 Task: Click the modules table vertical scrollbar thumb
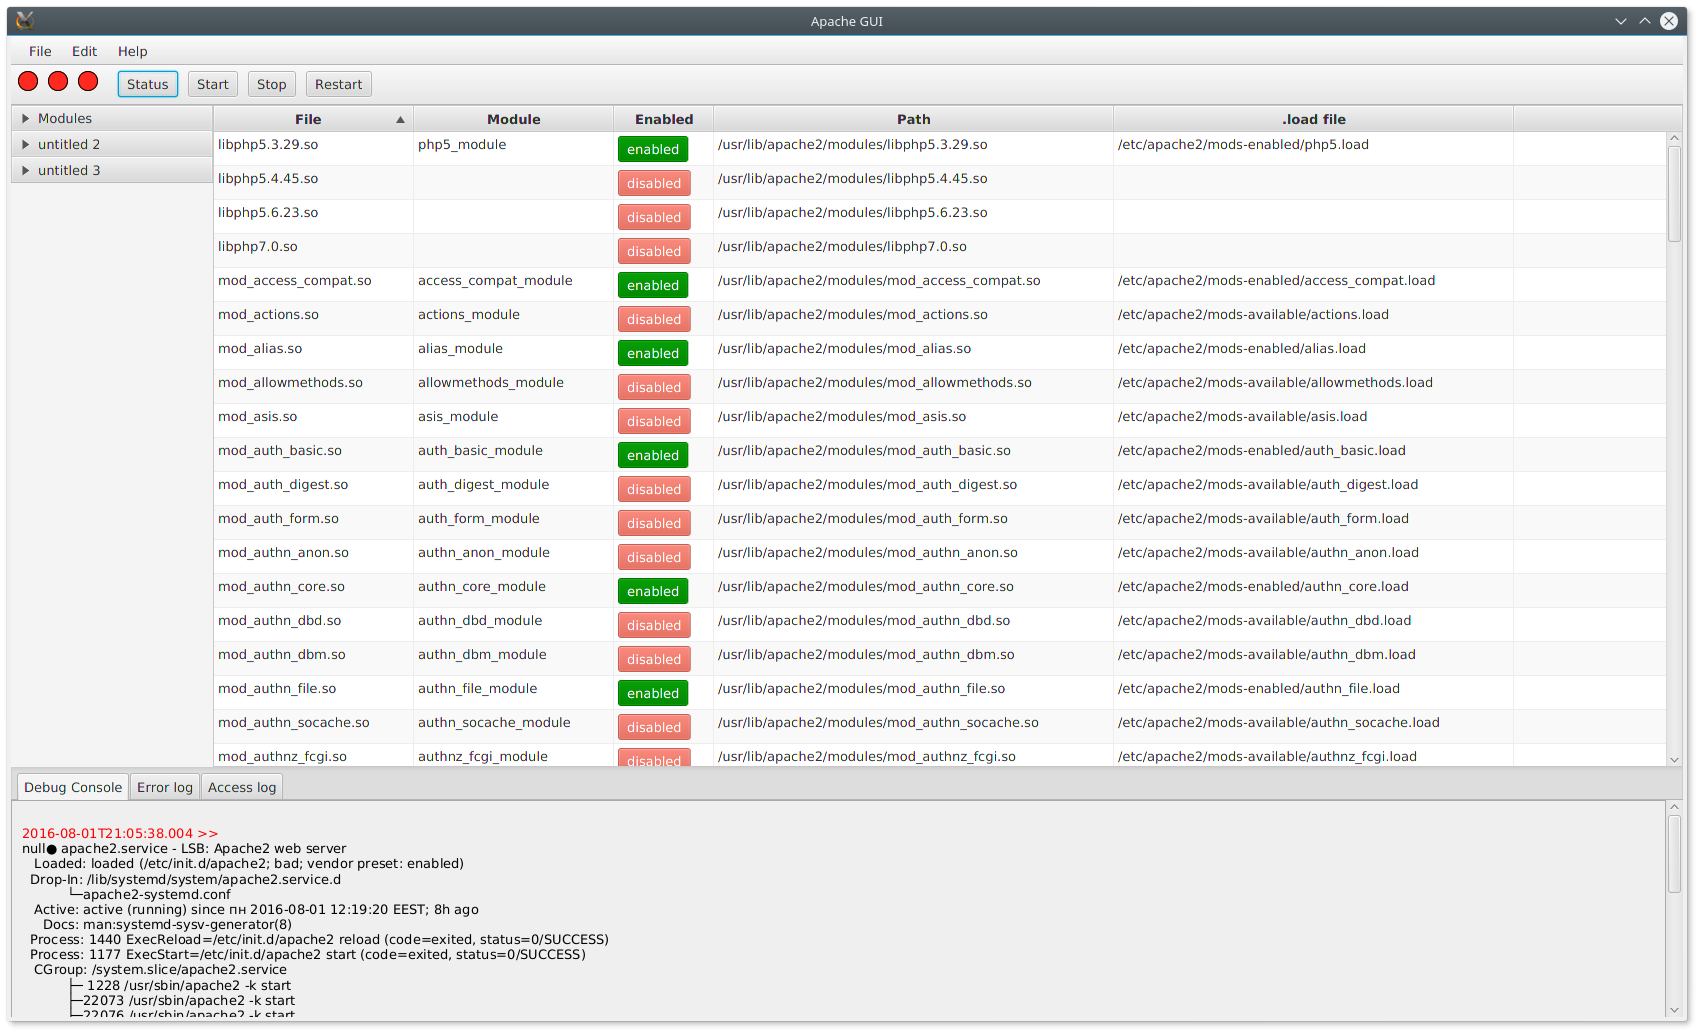[x=1674, y=193]
